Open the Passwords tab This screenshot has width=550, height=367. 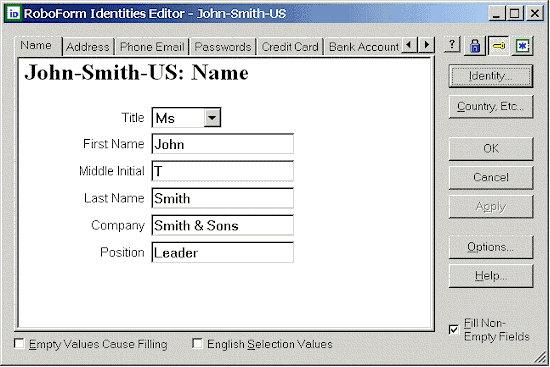(x=223, y=47)
